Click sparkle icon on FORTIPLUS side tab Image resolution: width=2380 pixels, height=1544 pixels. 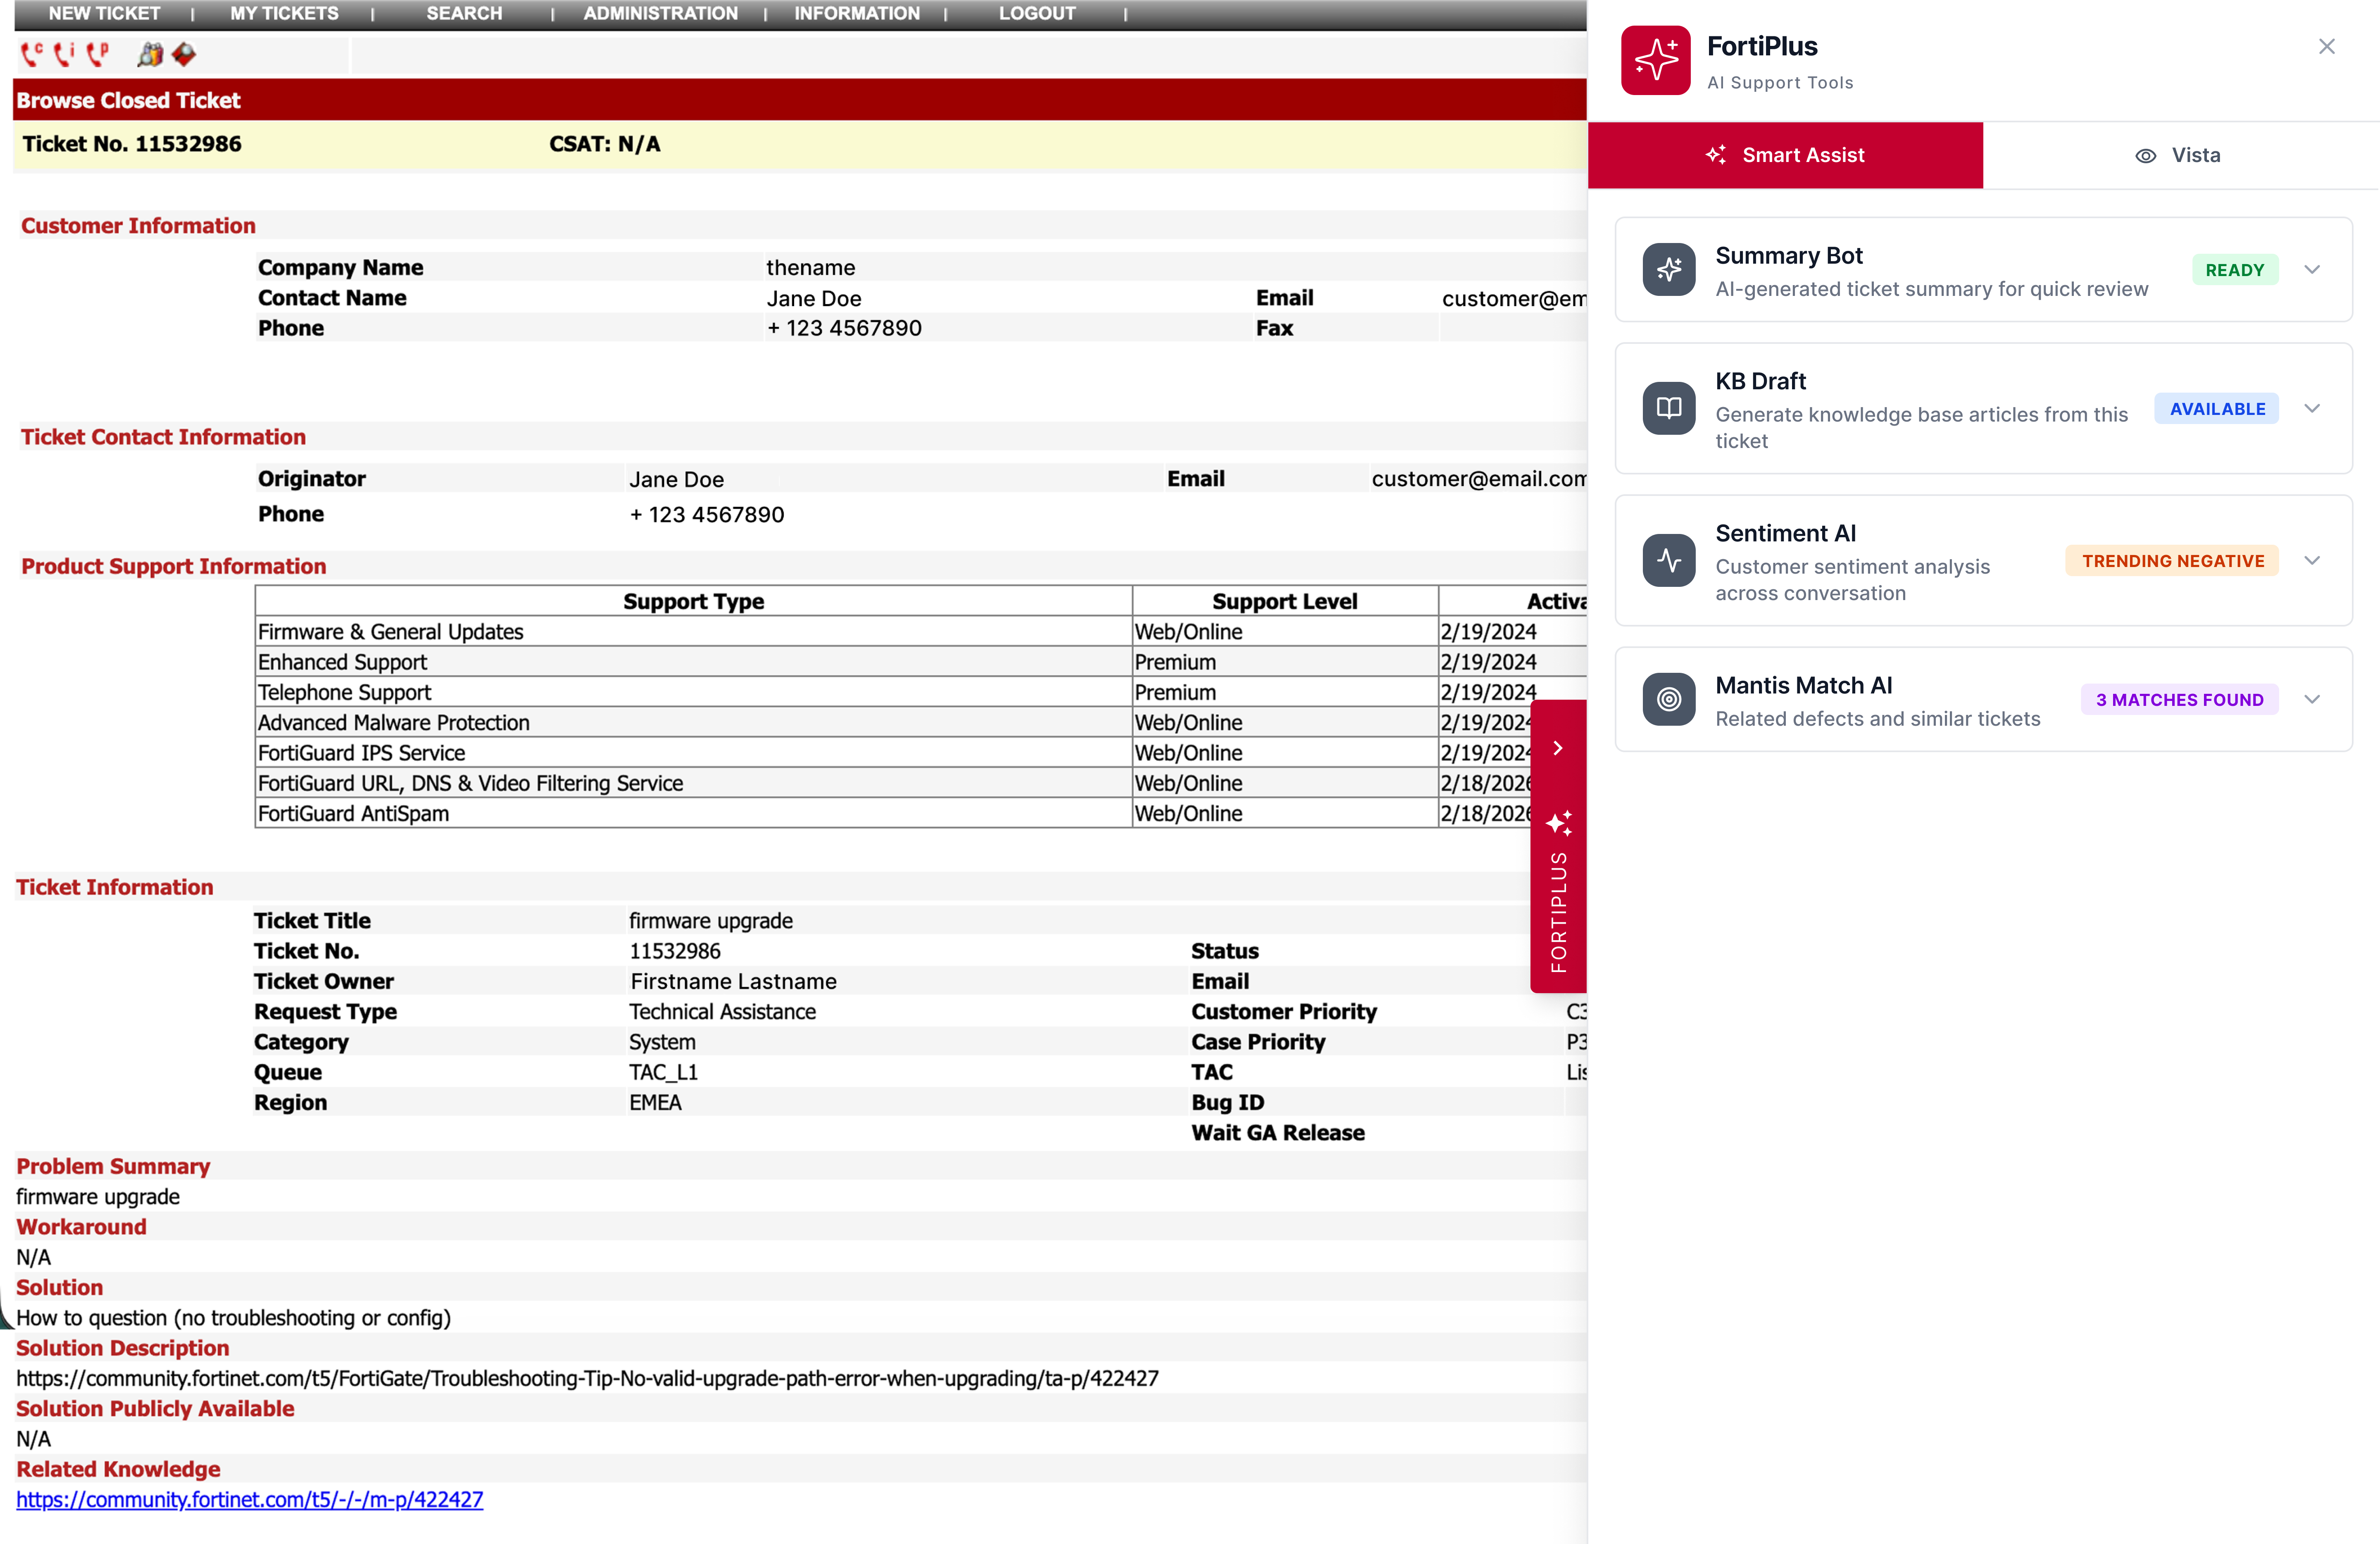click(x=1559, y=823)
